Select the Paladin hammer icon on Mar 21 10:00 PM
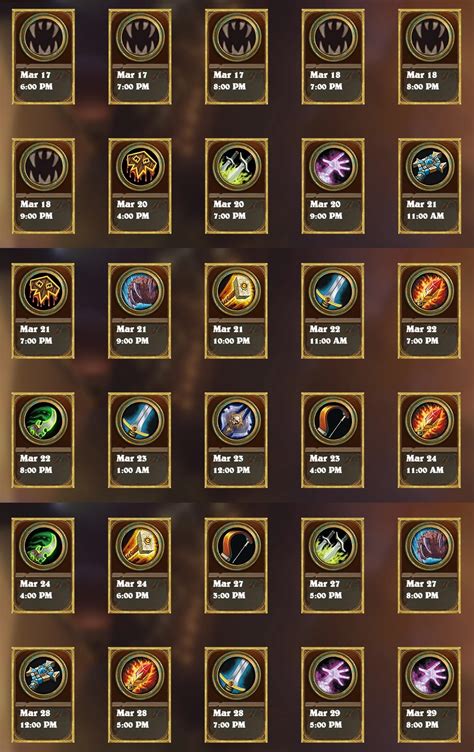 [x=237, y=292]
